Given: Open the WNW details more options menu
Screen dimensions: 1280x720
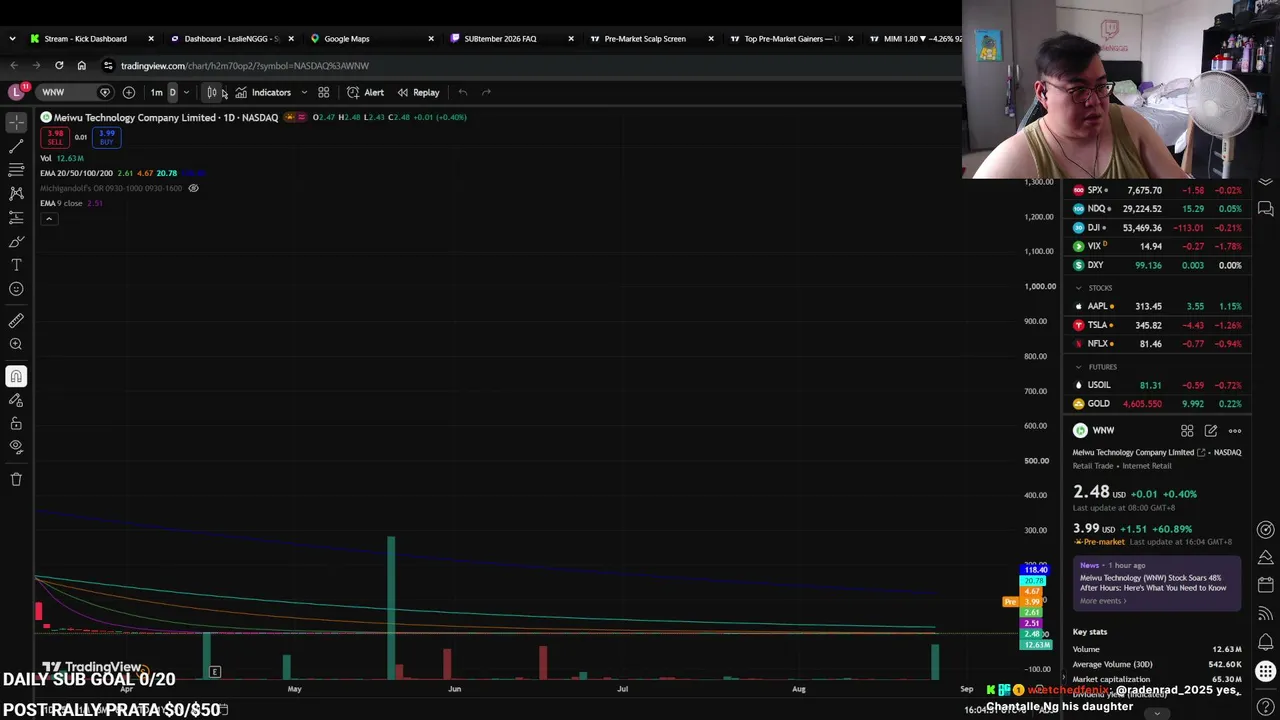Looking at the screenshot, I should (1235, 431).
